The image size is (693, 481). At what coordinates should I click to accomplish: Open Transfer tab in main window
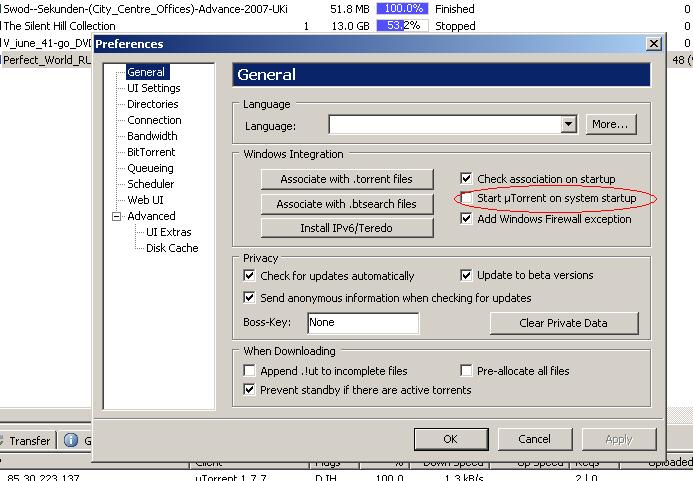pyautogui.click(x=28, y=441)
